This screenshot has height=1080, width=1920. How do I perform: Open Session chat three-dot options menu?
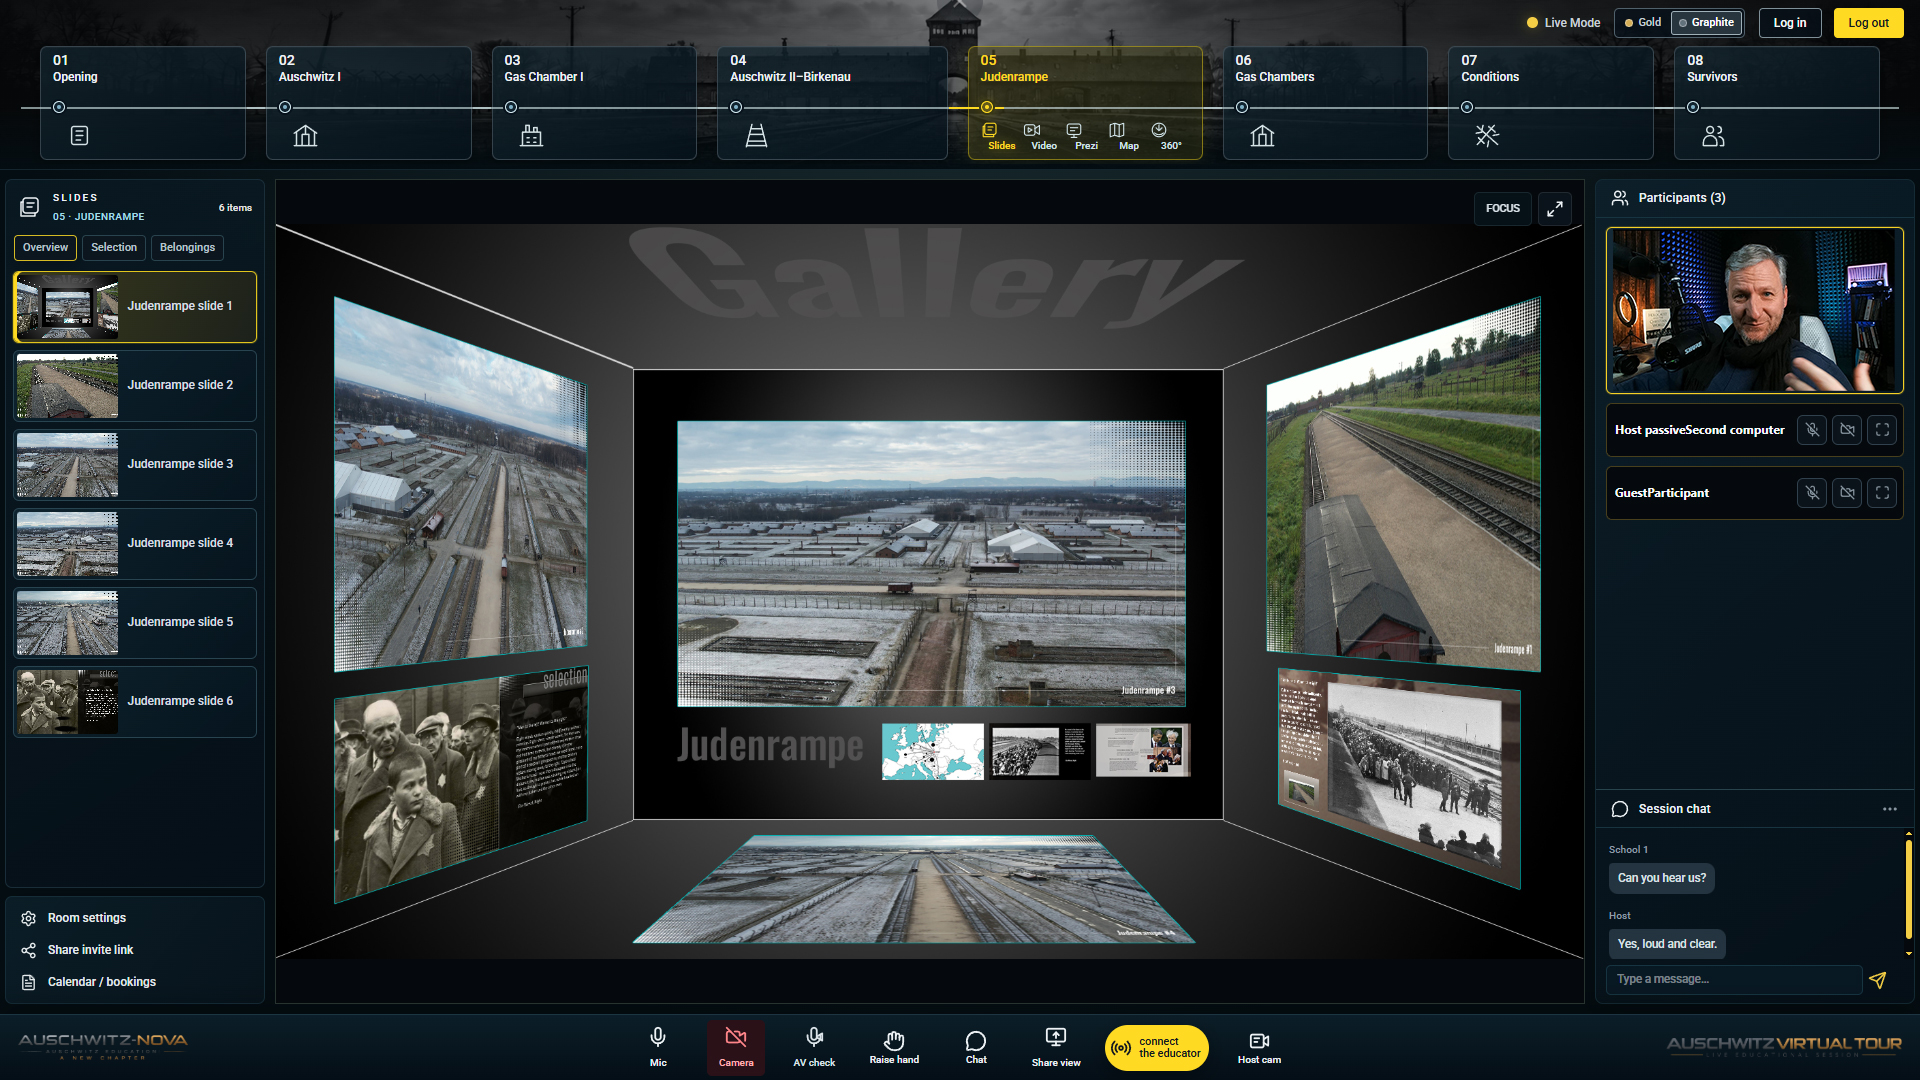pyautogui.click(x=1890, y=809)
